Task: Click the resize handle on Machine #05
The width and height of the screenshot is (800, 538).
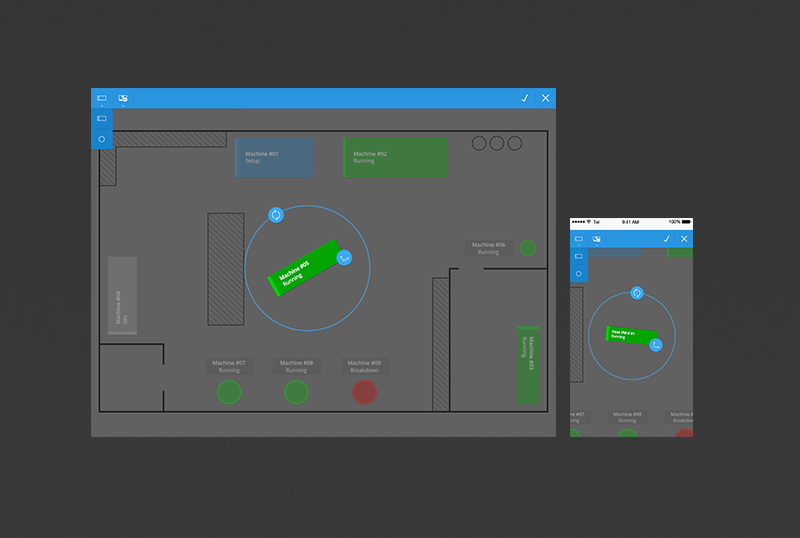Action: [x=344, y=258]
